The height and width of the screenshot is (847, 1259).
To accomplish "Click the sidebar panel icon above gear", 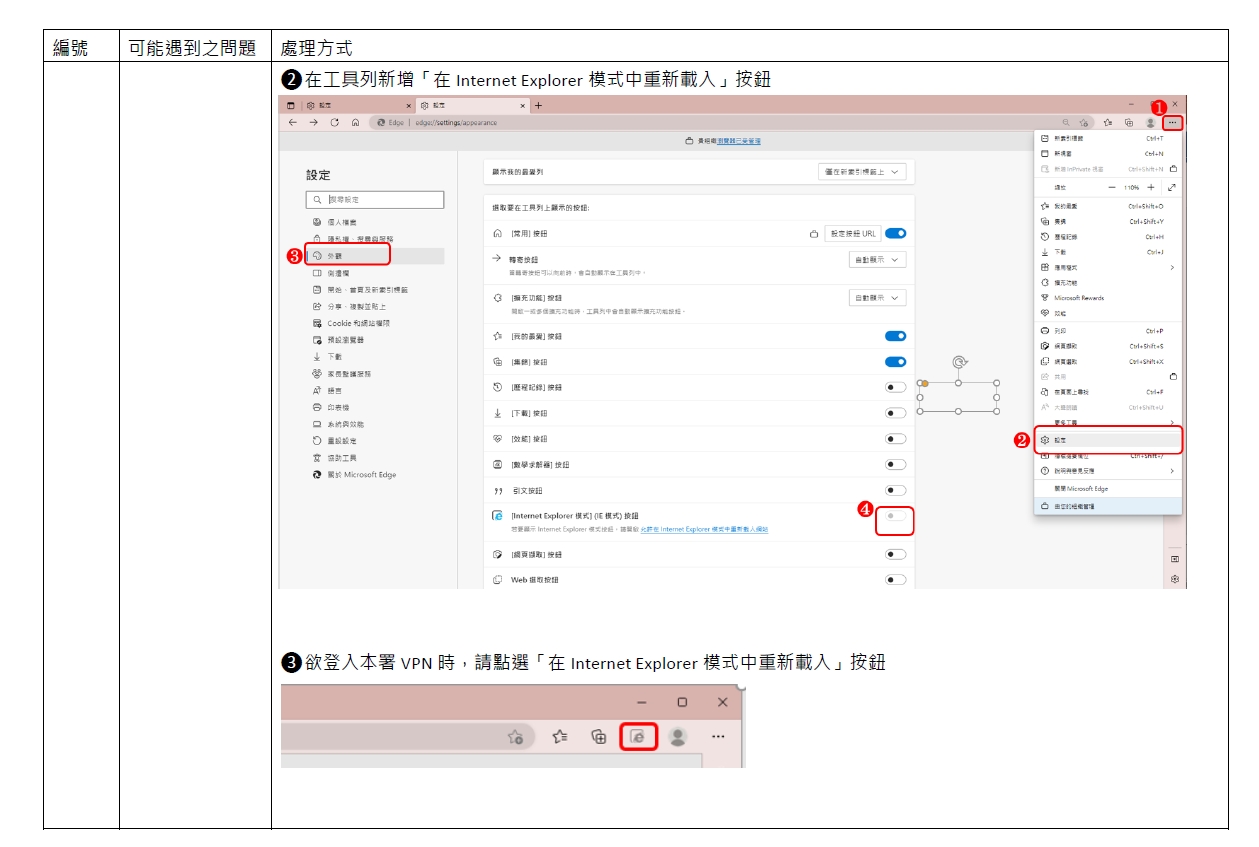I will pyautogui.click(x=1175, y=559).
